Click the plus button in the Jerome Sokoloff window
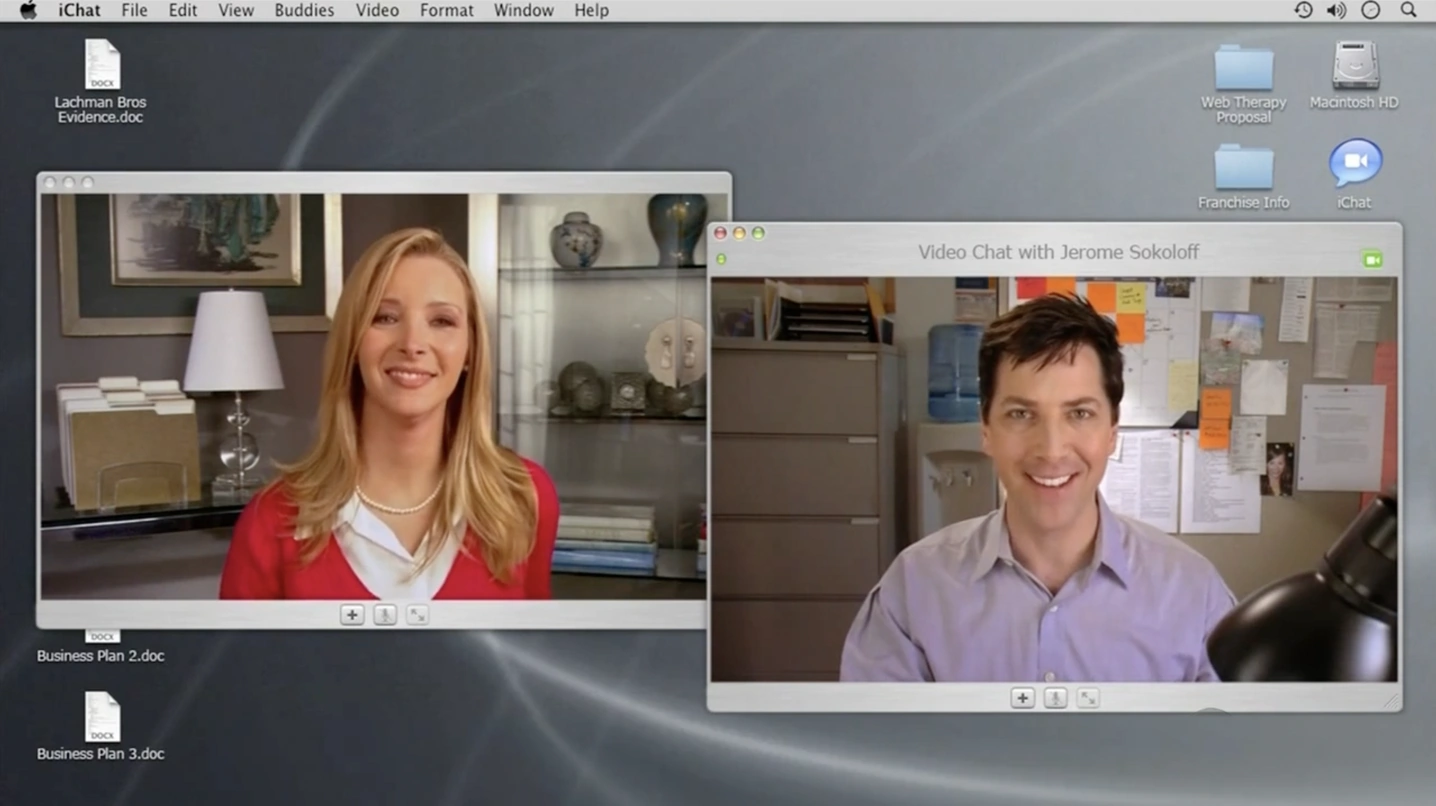1436x806 pixels. coord(1022,698)
